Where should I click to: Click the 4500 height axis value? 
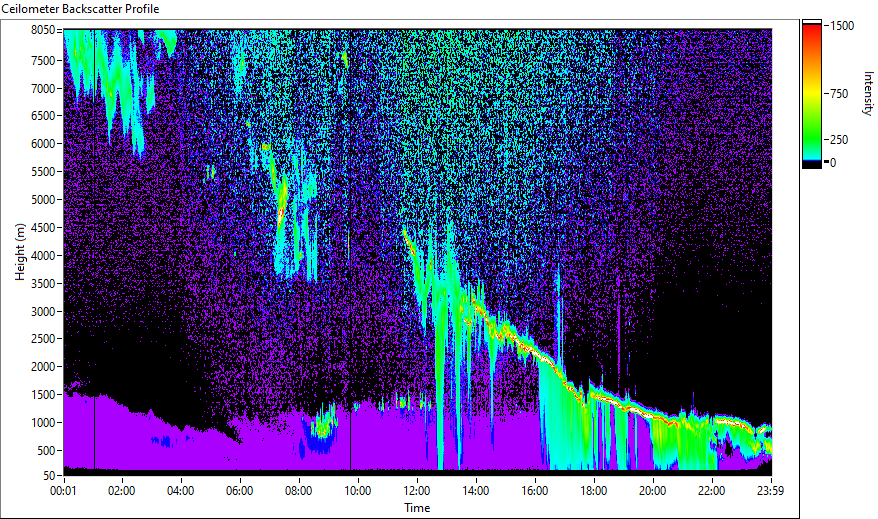coord(43,228)
